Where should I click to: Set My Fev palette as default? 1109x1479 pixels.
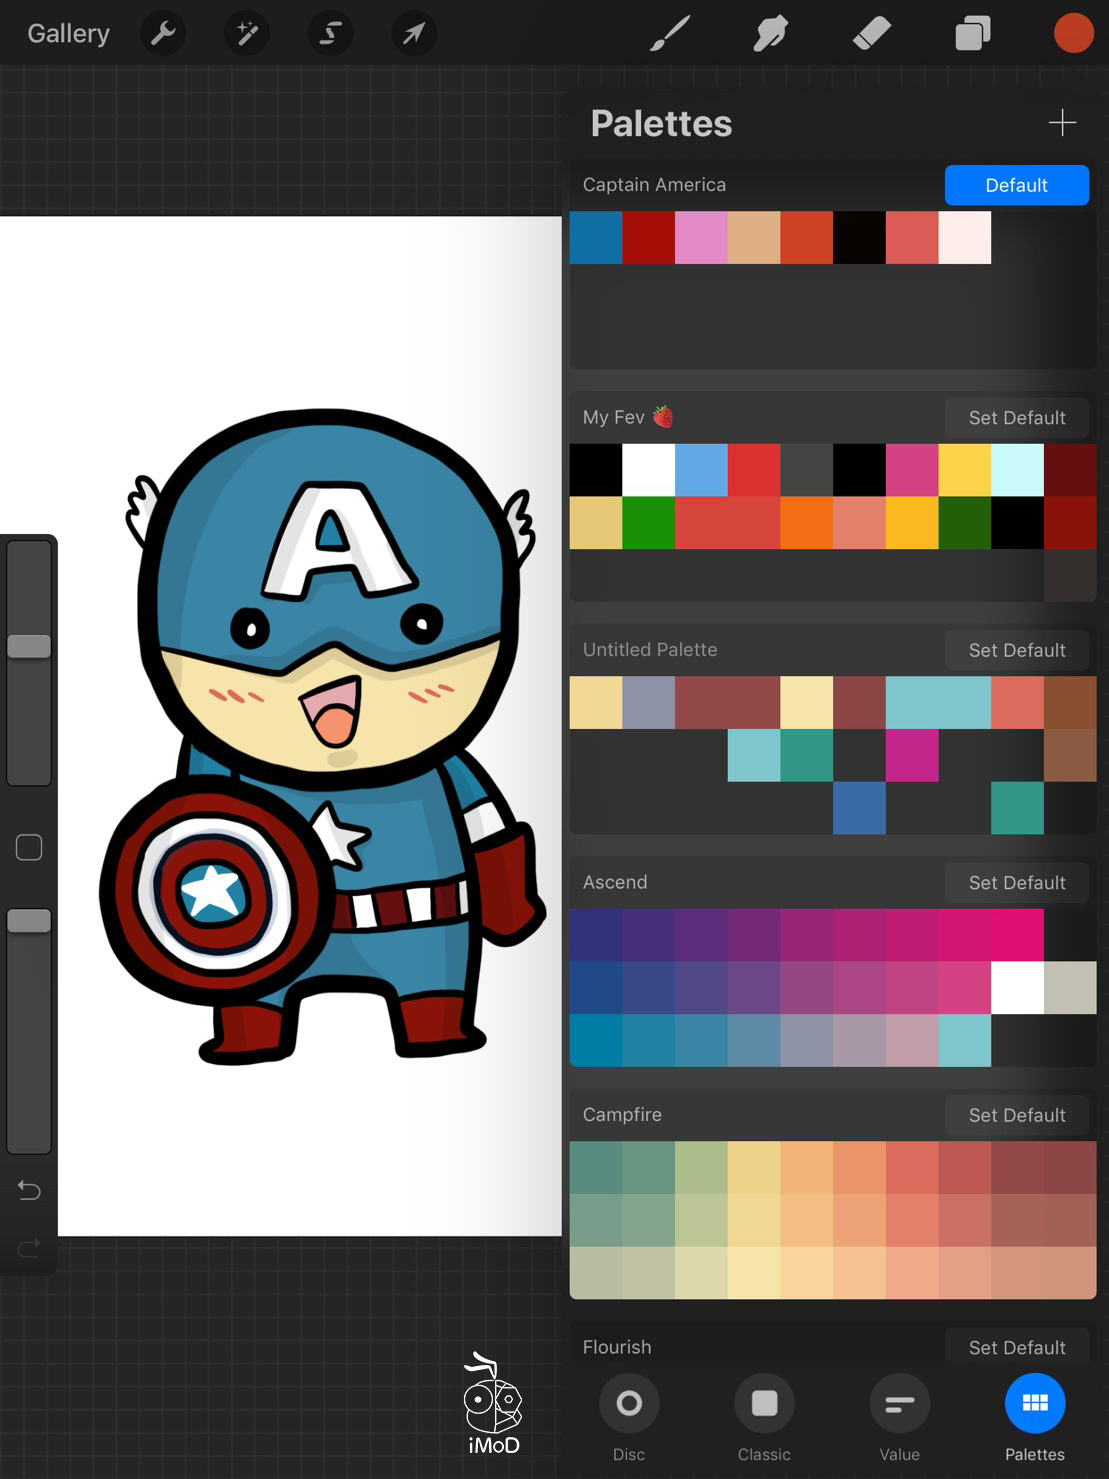[x=1016, y=418]
